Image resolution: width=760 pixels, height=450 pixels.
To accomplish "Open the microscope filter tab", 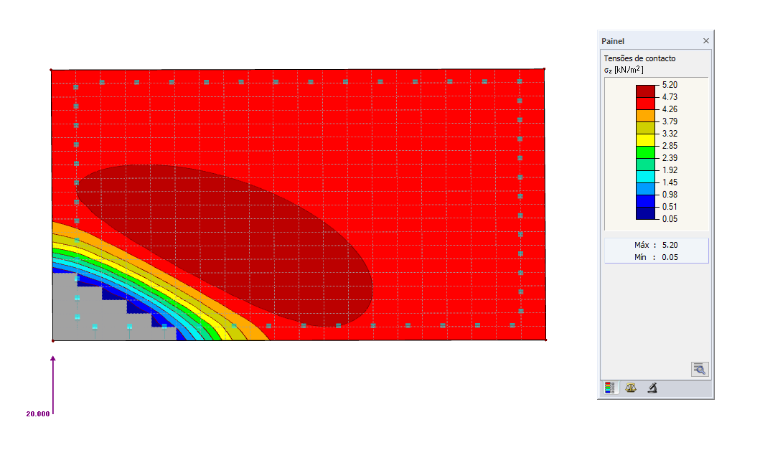I will pyautogui.click(x=652, y=387).
